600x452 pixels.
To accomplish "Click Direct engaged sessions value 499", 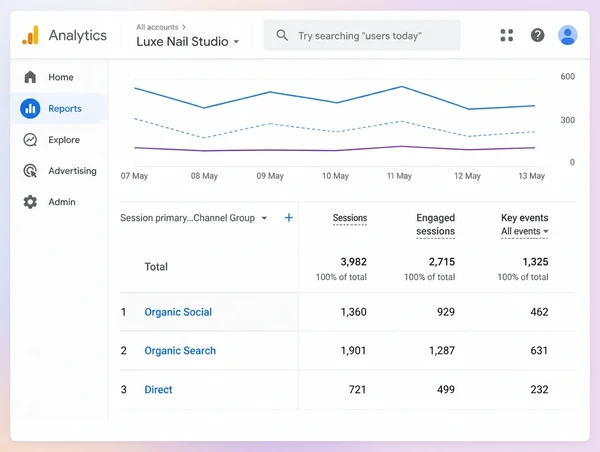I will 446,390.
